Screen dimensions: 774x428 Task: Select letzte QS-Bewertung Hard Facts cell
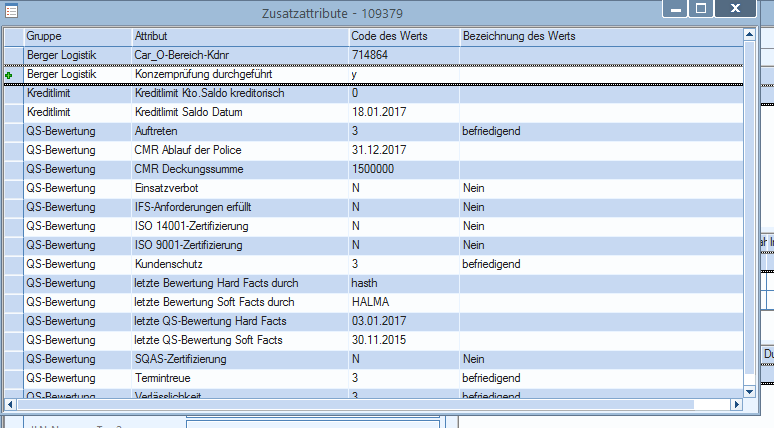(x=240, y=321)
